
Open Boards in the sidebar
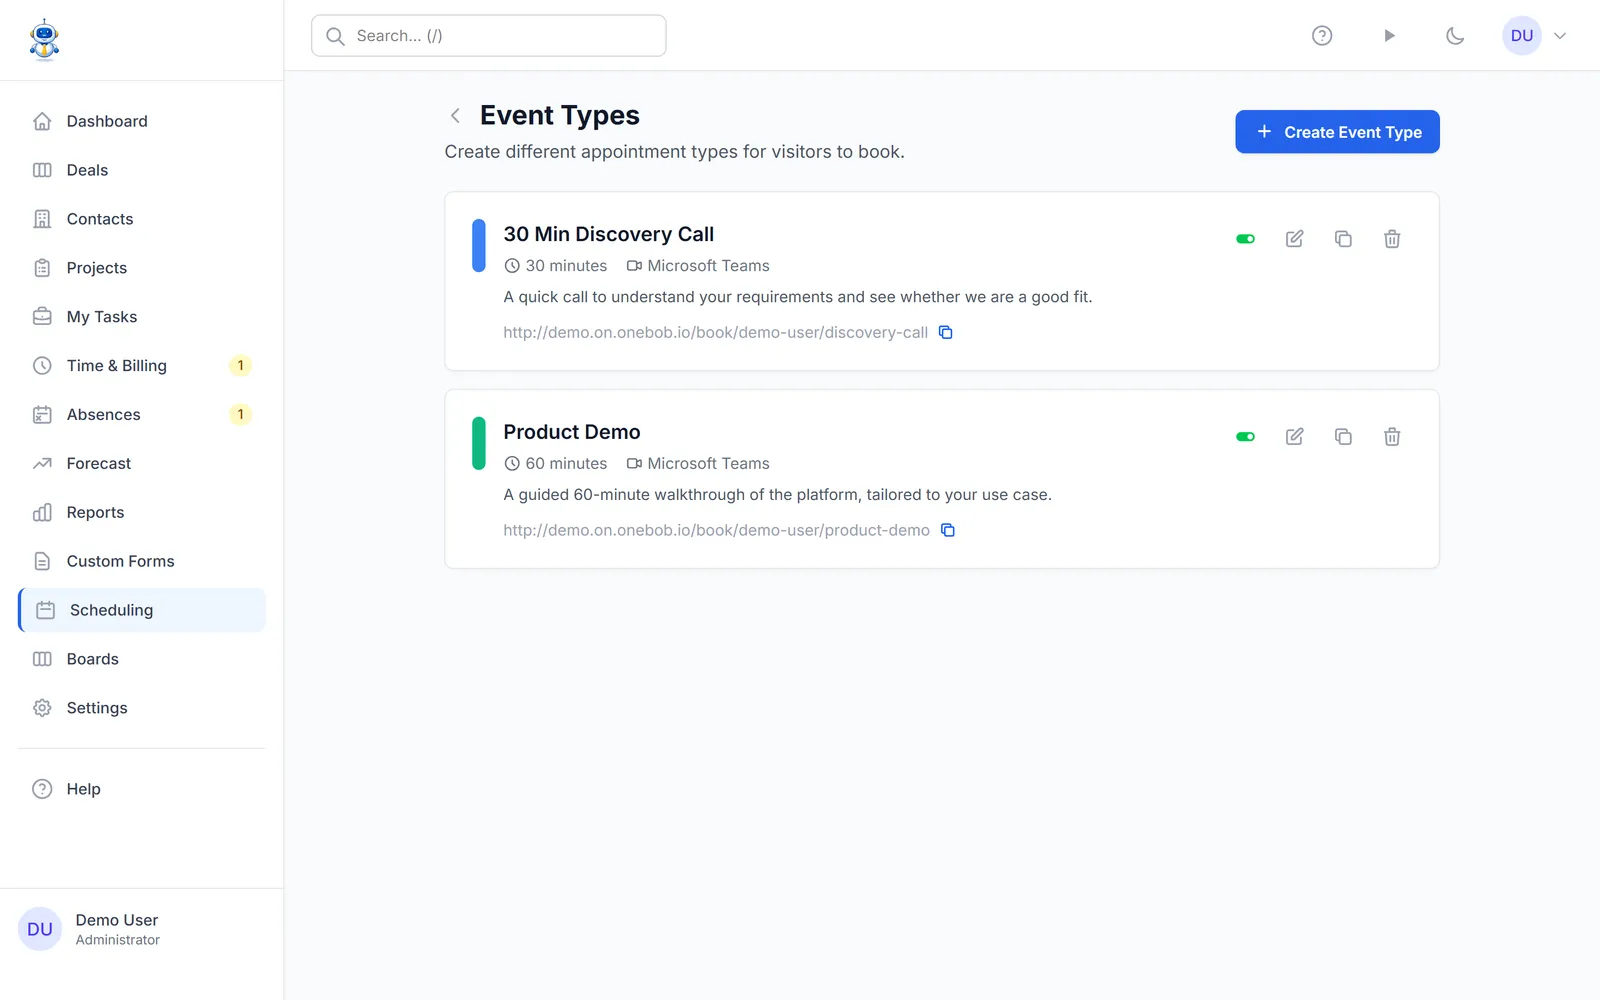[142, 659]
